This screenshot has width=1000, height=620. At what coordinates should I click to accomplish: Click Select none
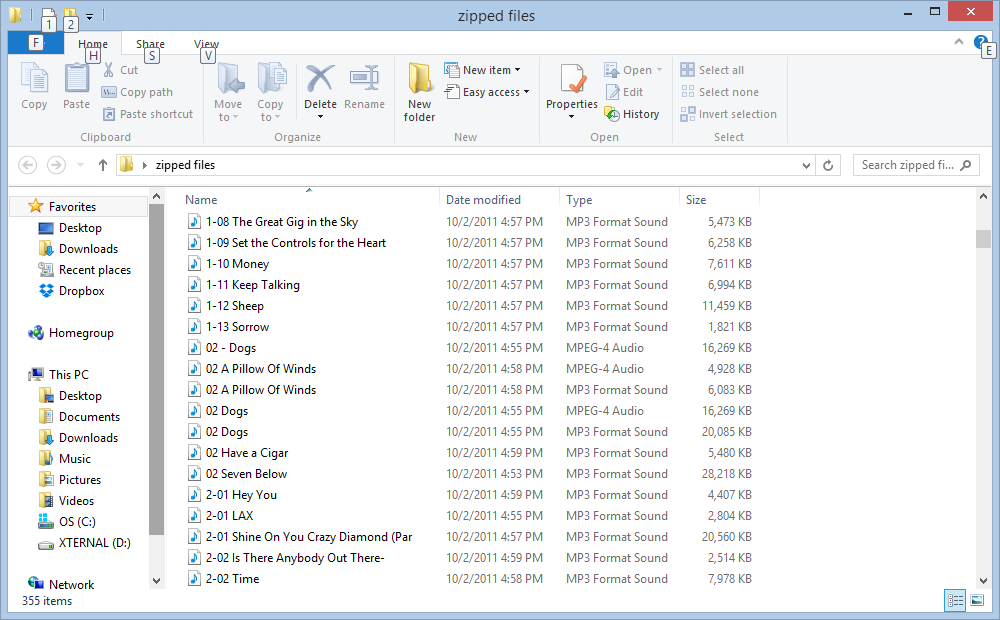(721, 92)
